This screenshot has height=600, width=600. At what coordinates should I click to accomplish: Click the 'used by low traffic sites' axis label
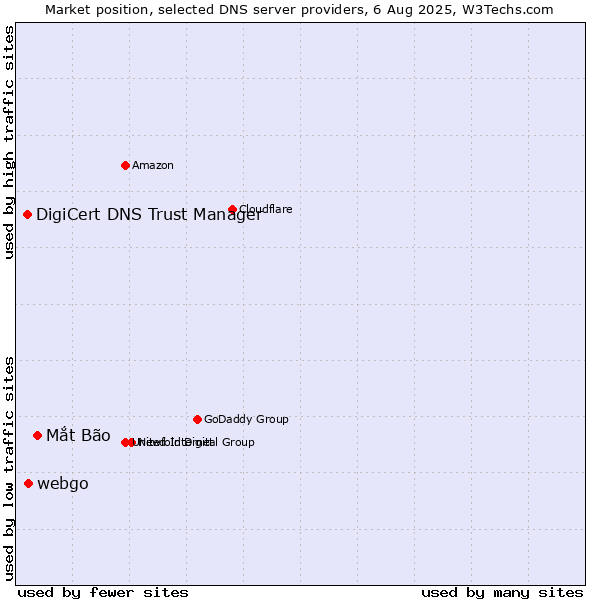click(9, 469)
